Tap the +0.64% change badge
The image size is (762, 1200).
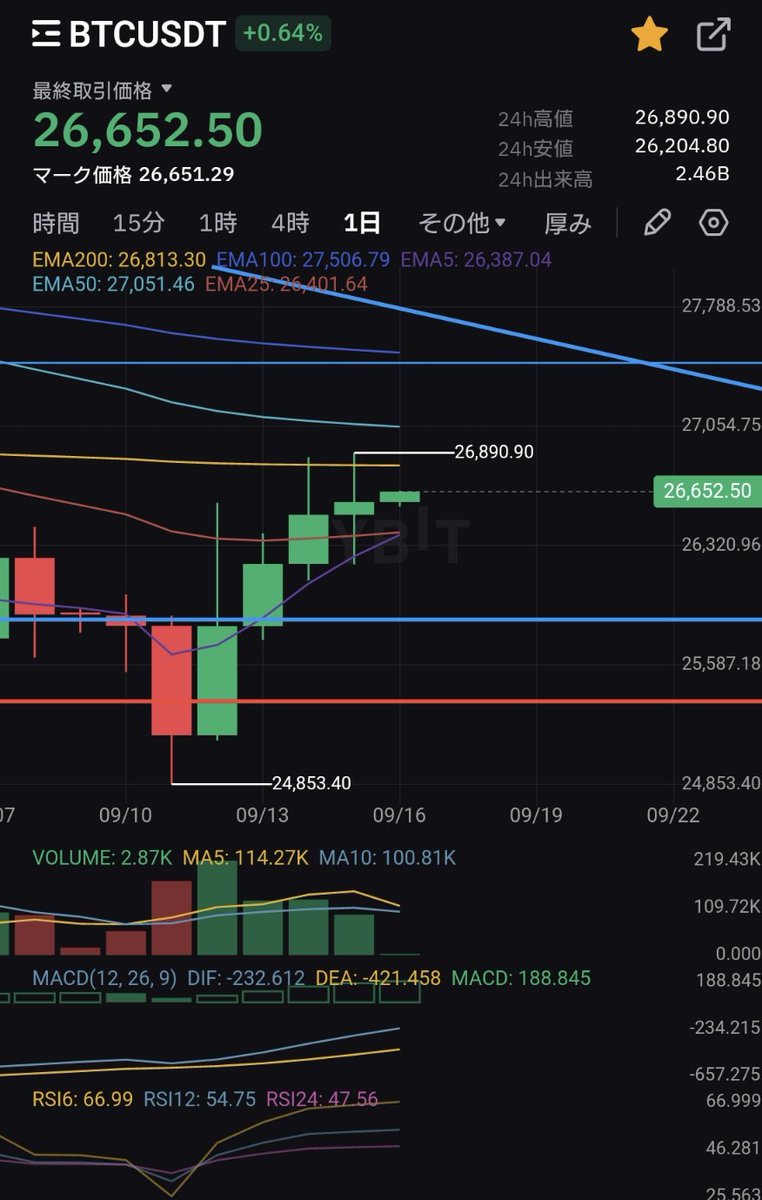283,33
